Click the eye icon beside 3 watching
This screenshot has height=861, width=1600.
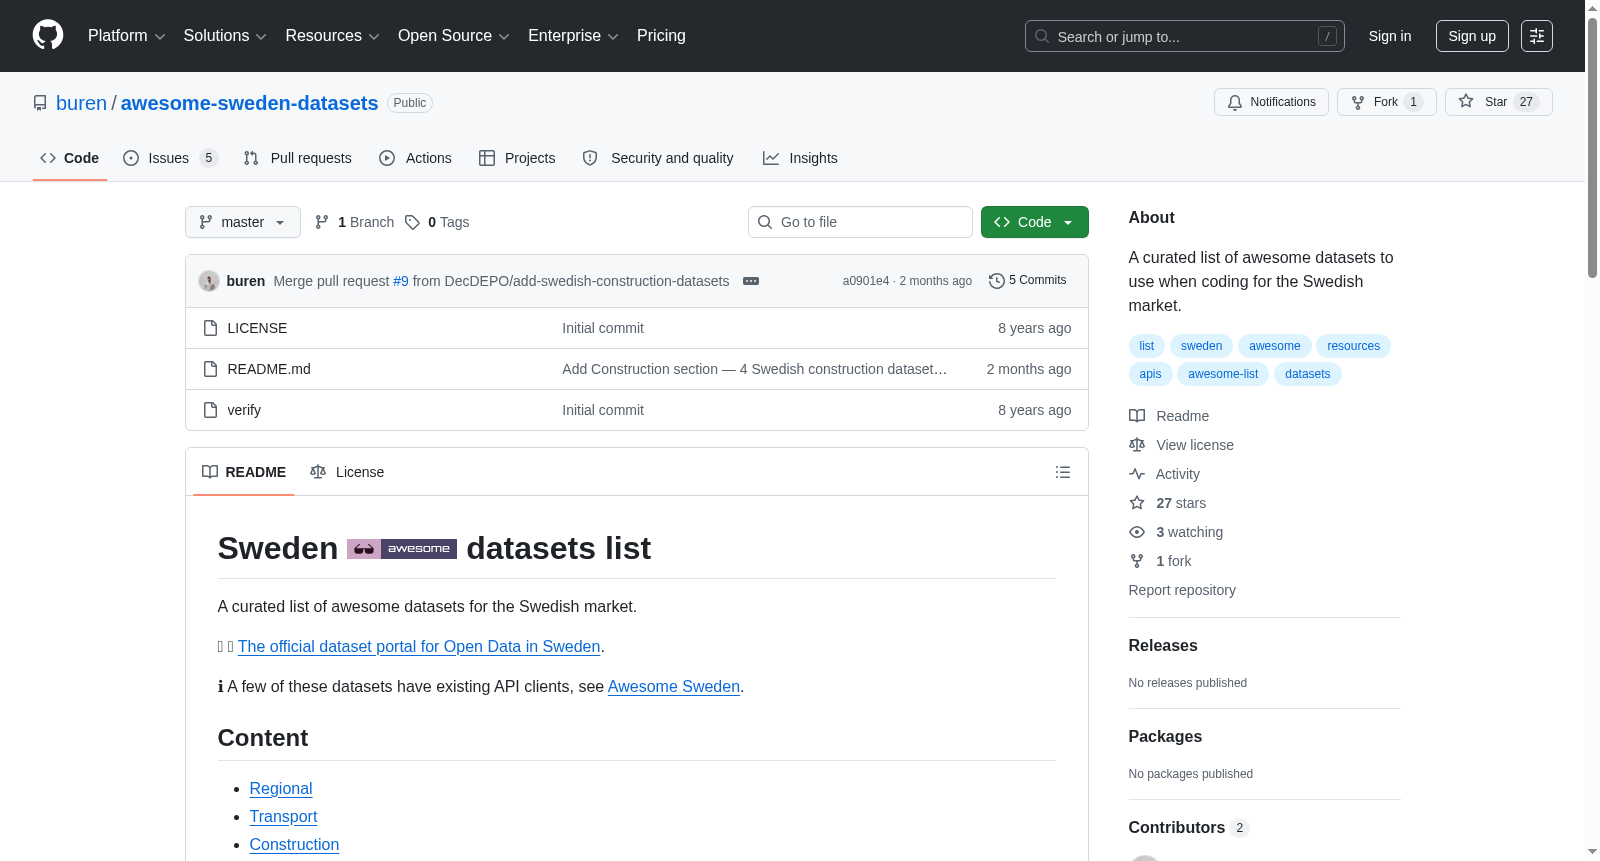point(1137,532)
